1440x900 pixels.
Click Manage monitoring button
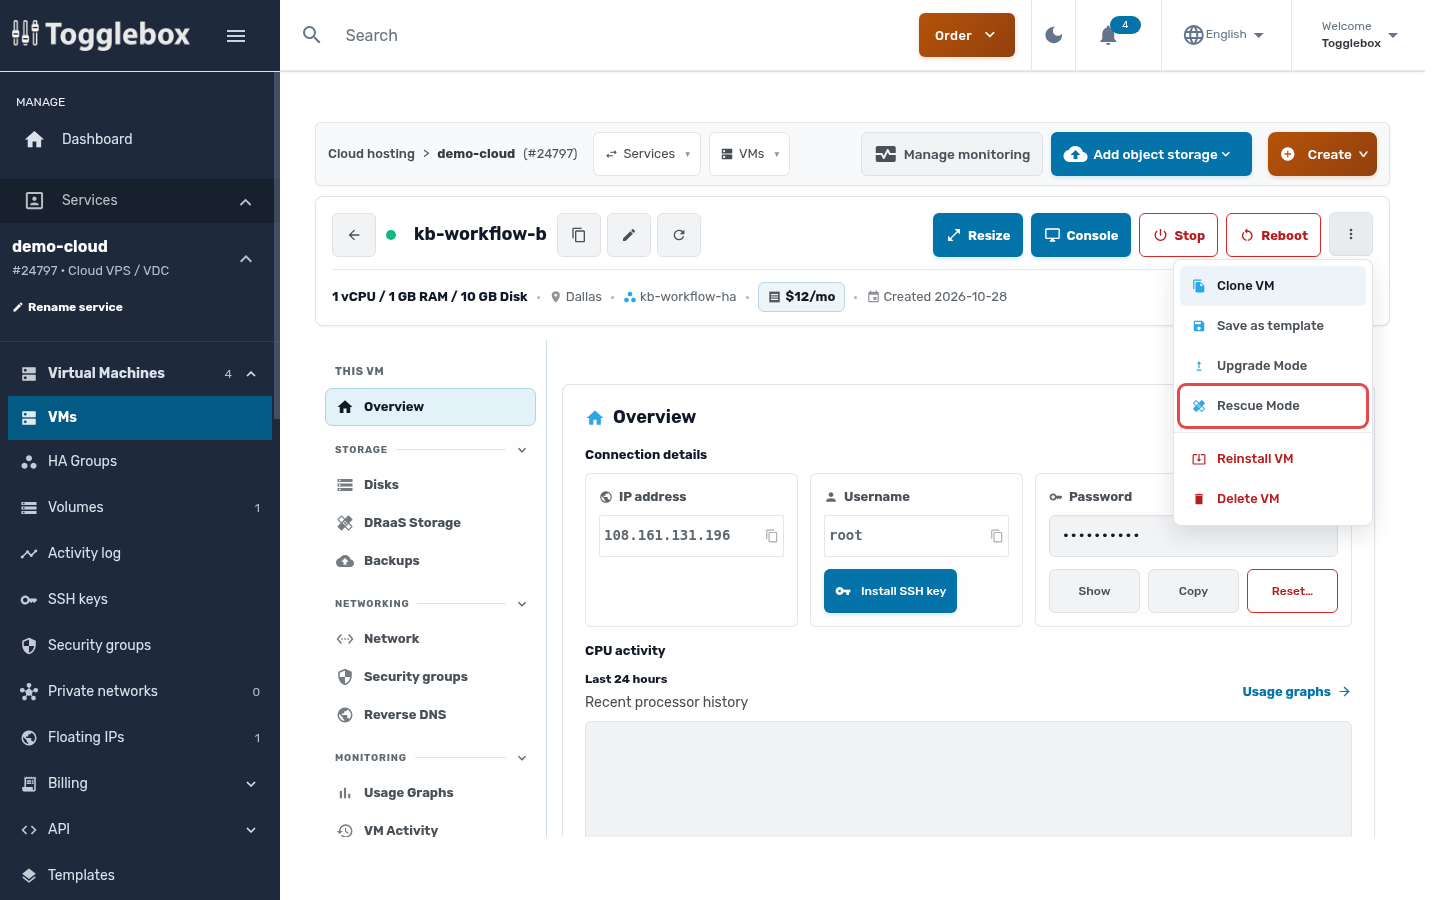[x=952, y=154]
